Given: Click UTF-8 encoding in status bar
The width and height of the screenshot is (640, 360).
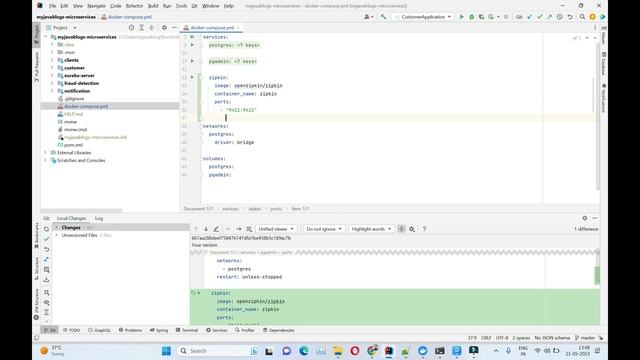Looking at the screenshot, I should [x=502, y=338].
